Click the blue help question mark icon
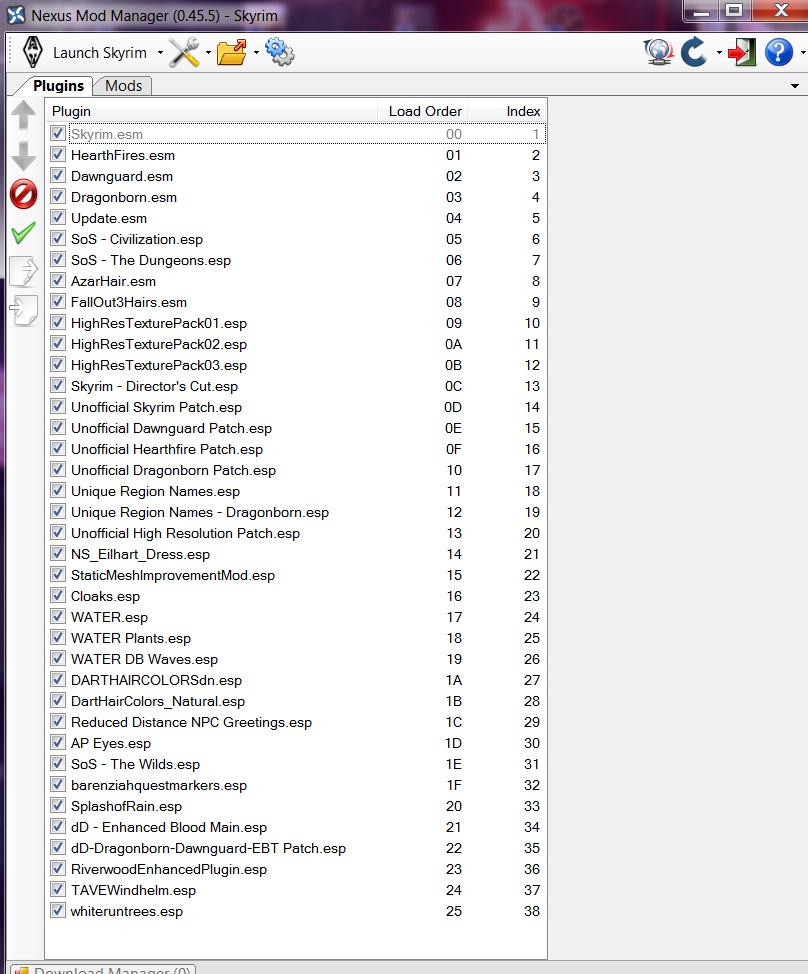The width and height of the screenshot is (808, 974). (778, 53)
